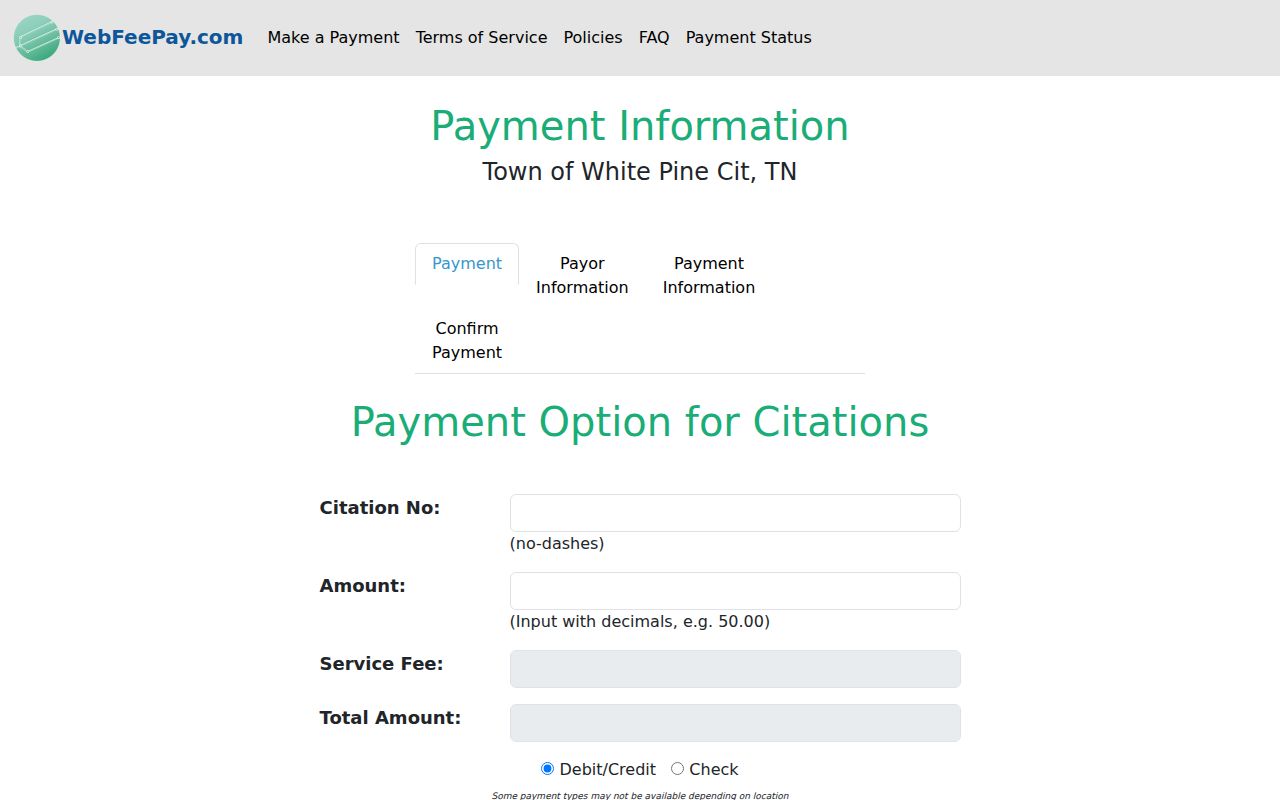Click the Amount: label
1280x800 pixels.
click(x=363, y=586)
